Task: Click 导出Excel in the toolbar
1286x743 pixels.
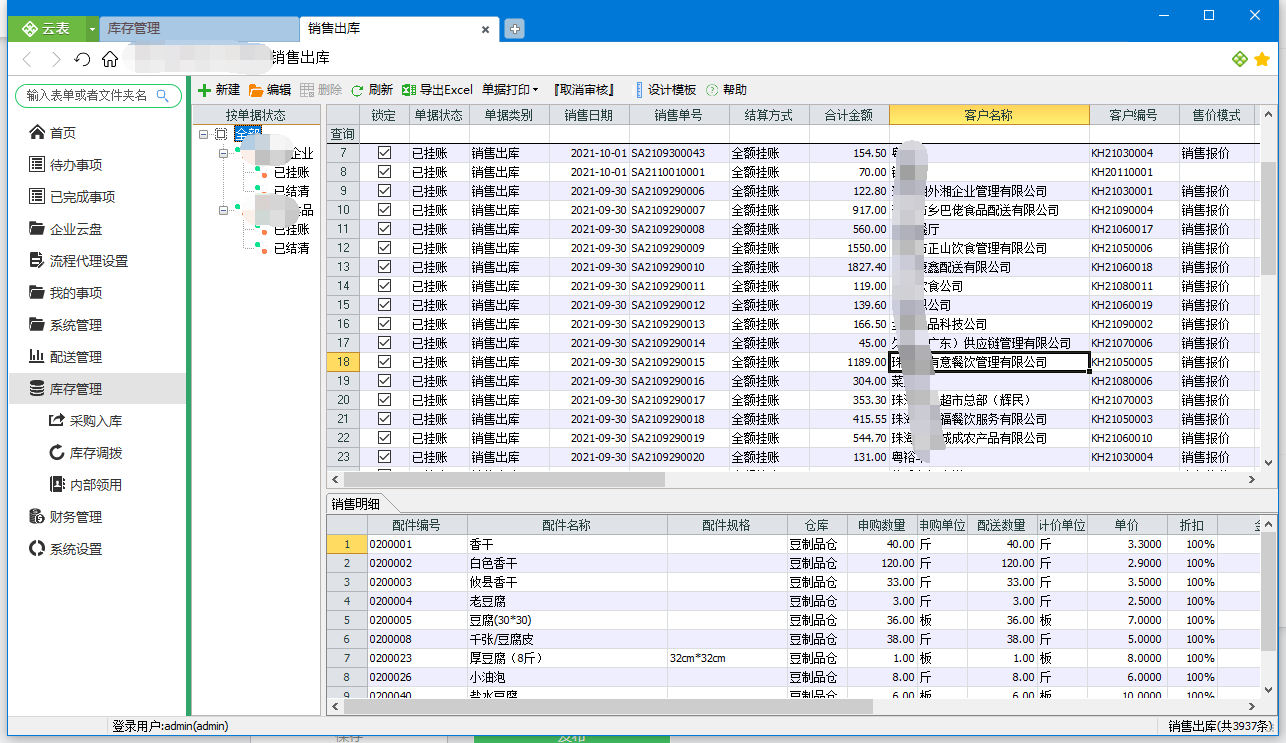Action: point(437,90)
